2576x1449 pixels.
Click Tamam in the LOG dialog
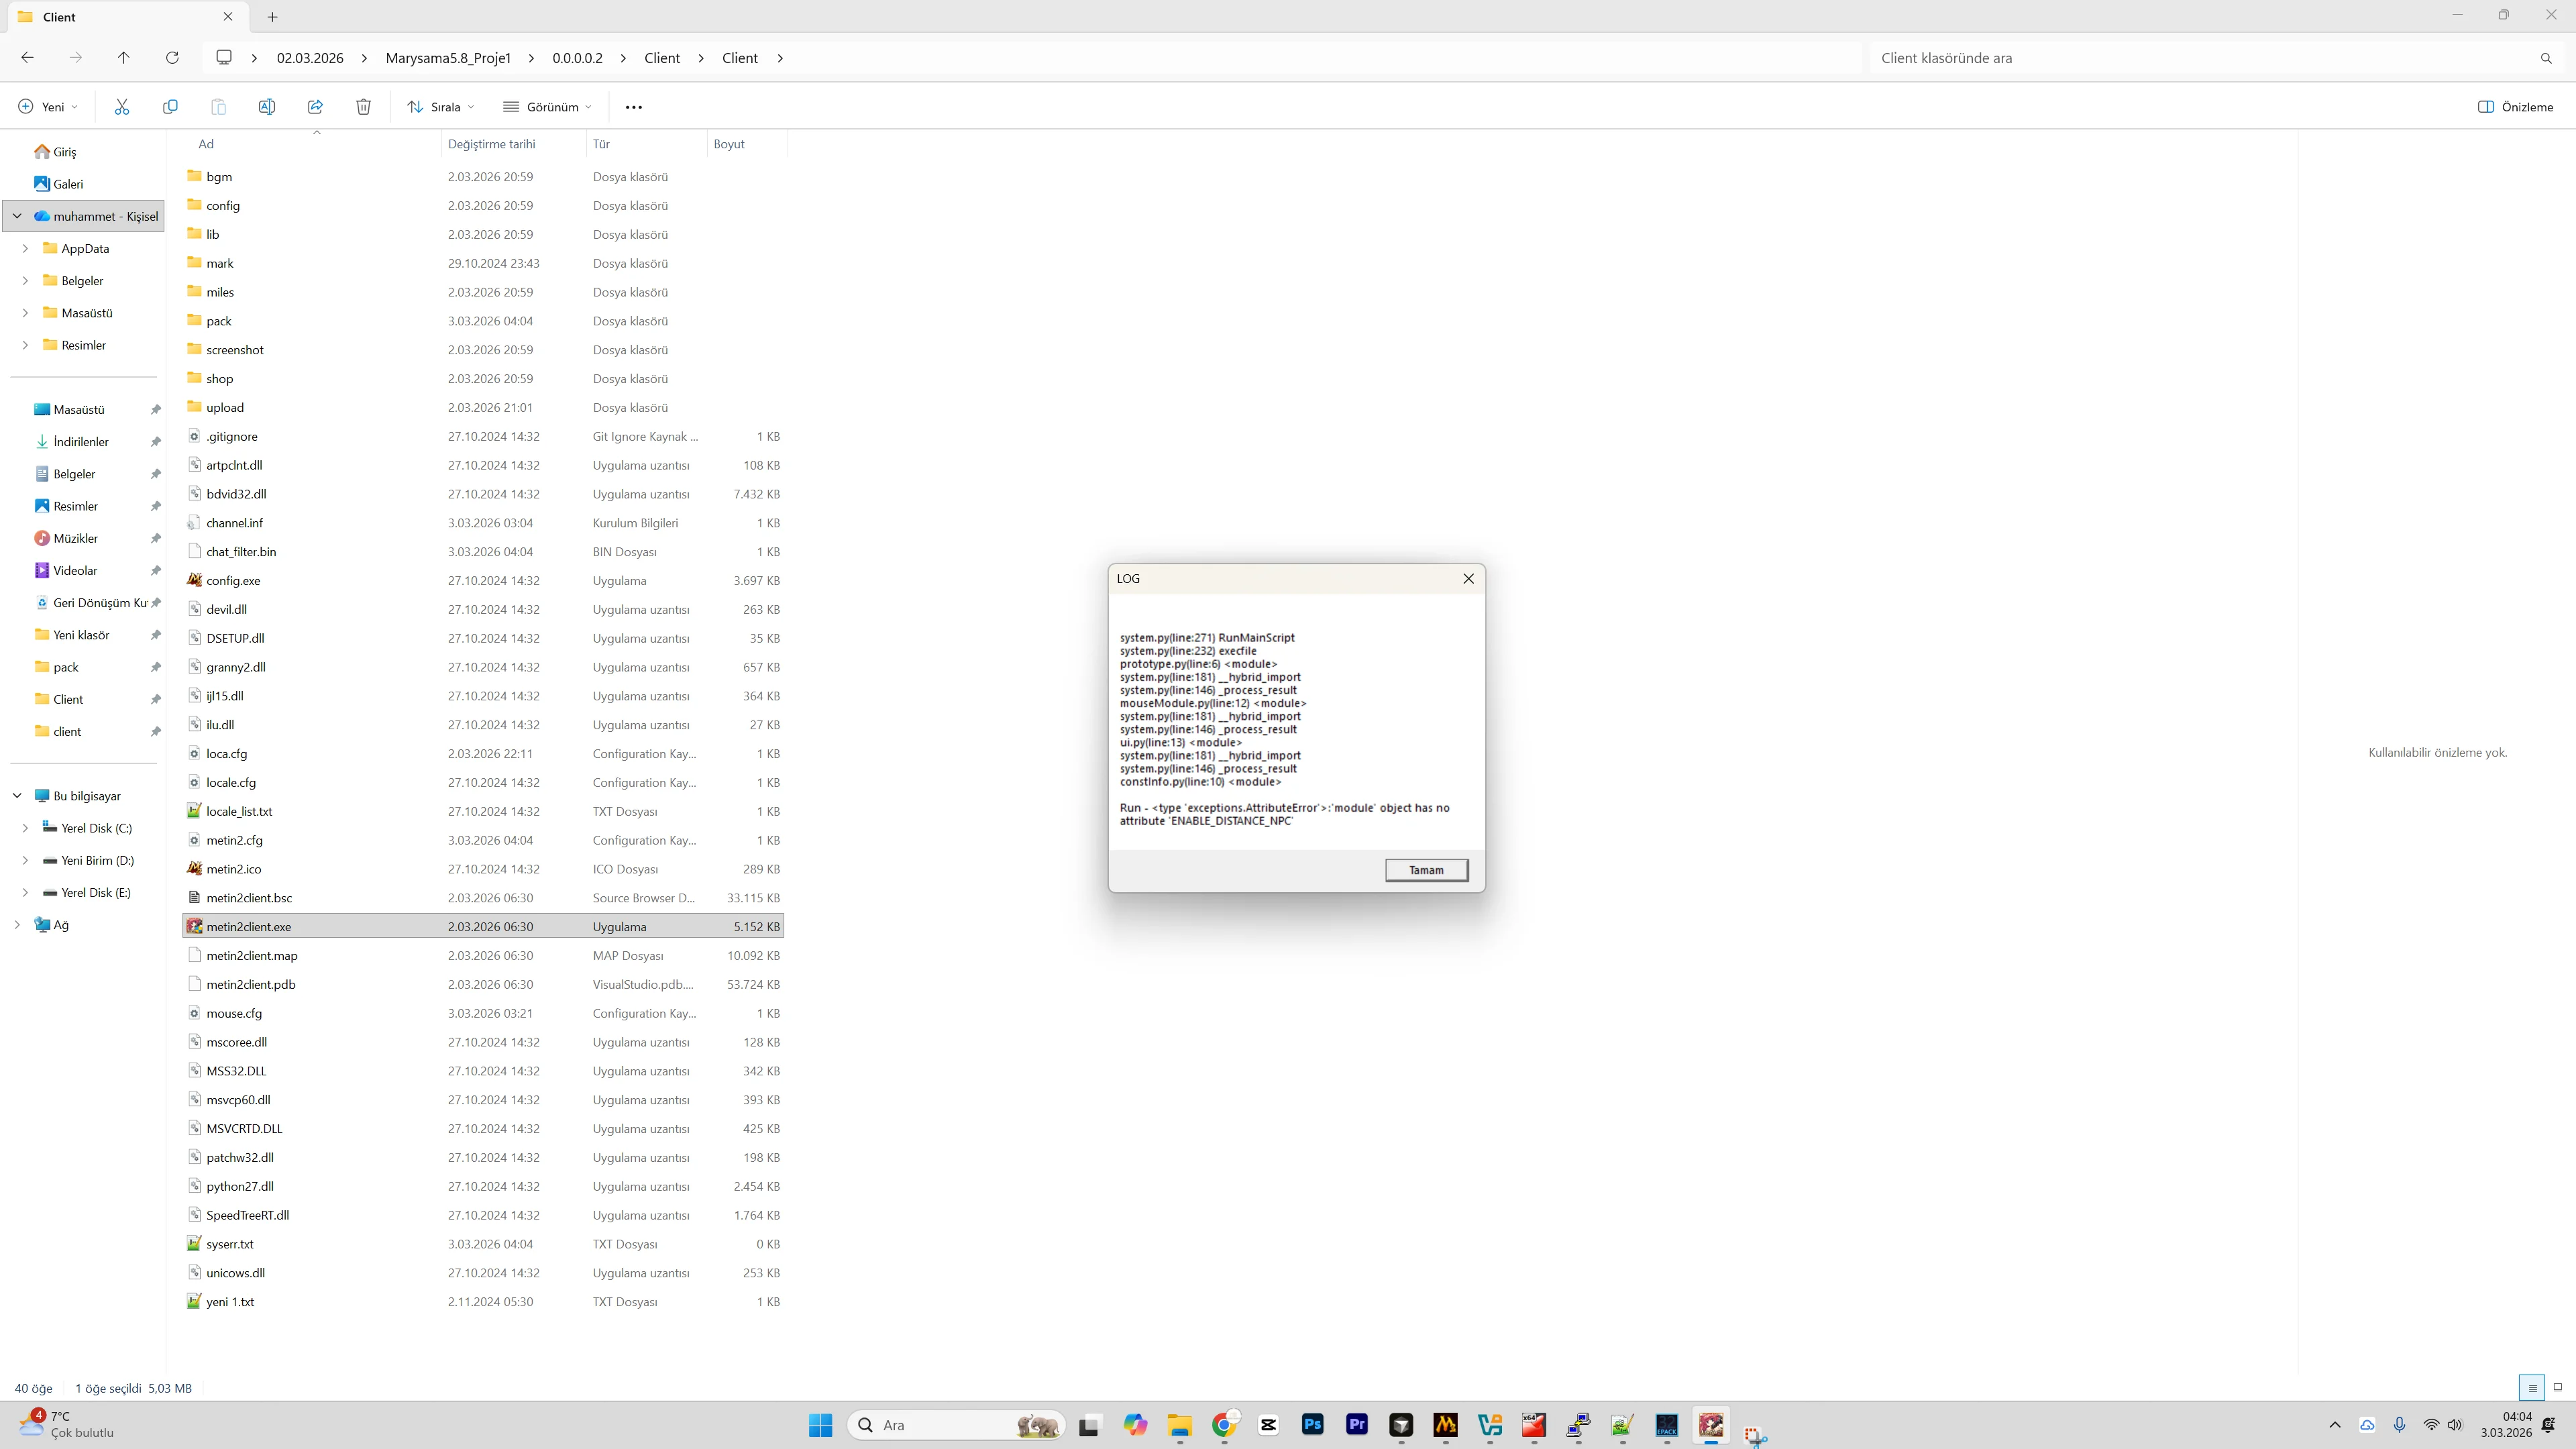(1426, 870)
